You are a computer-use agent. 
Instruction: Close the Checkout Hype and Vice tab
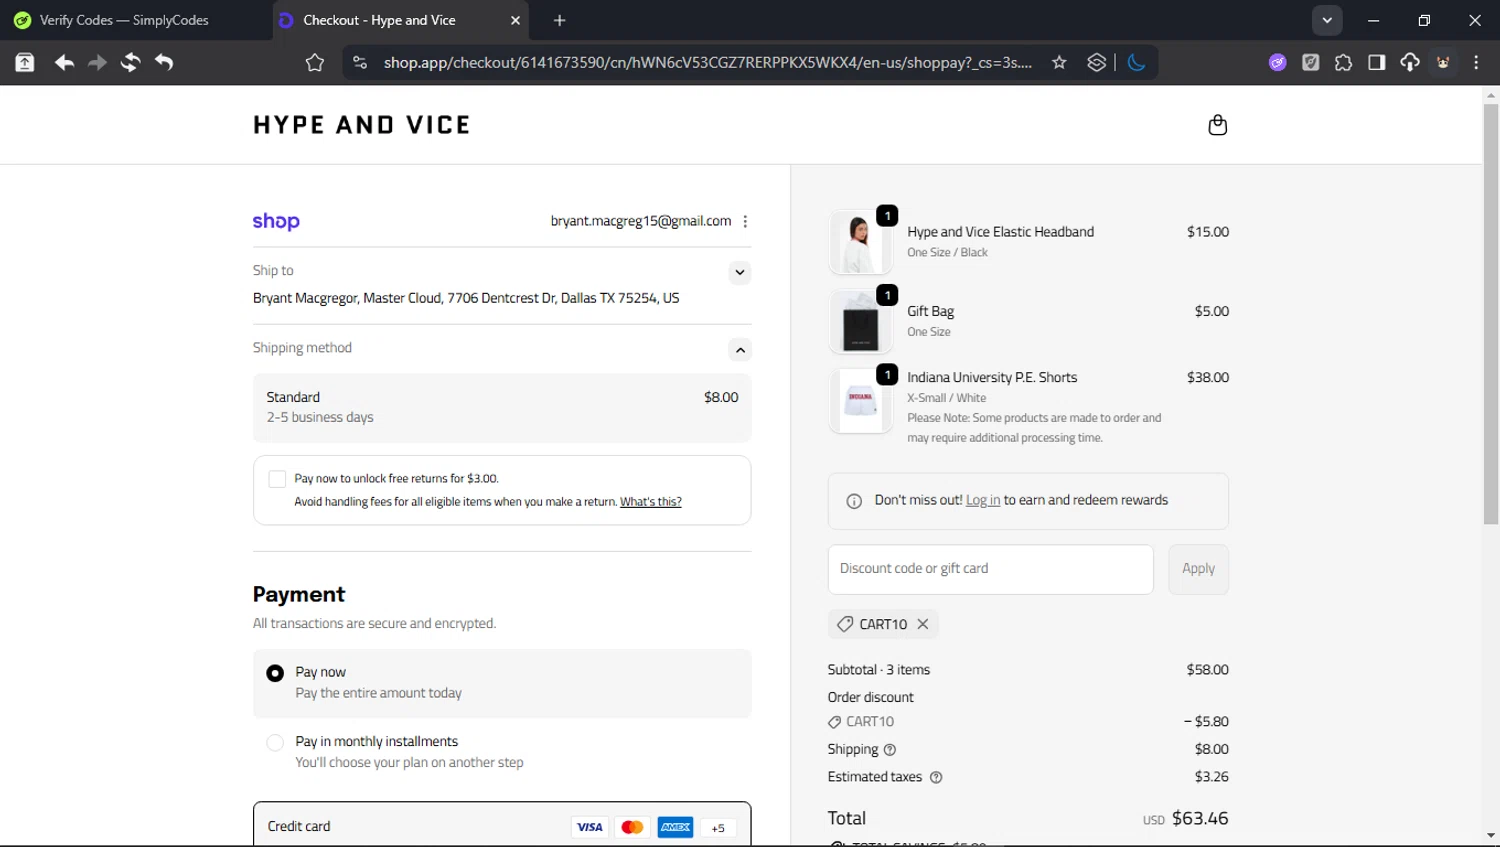(x=515, y=20)
